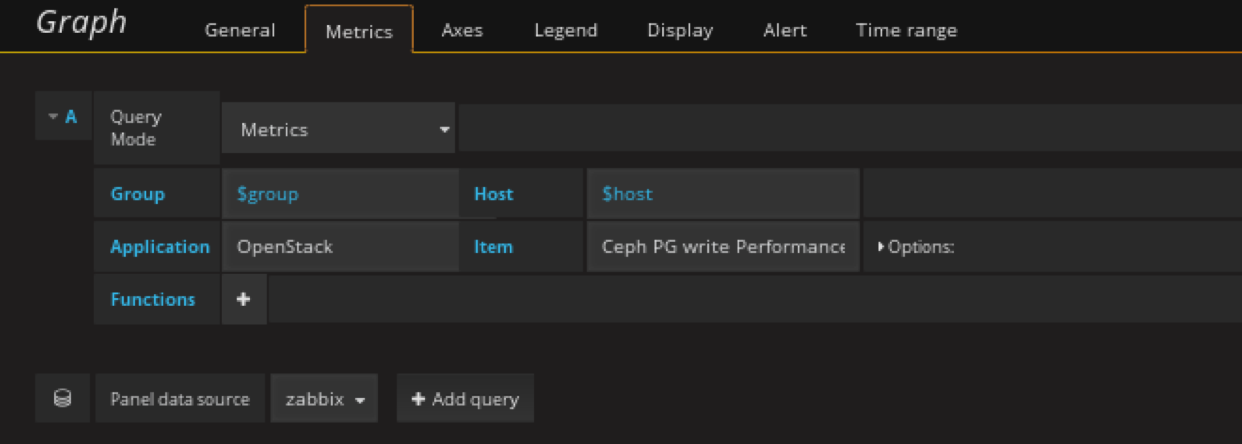Open the Axes tab
The image size is (1242, 444).
coord(462,30)
